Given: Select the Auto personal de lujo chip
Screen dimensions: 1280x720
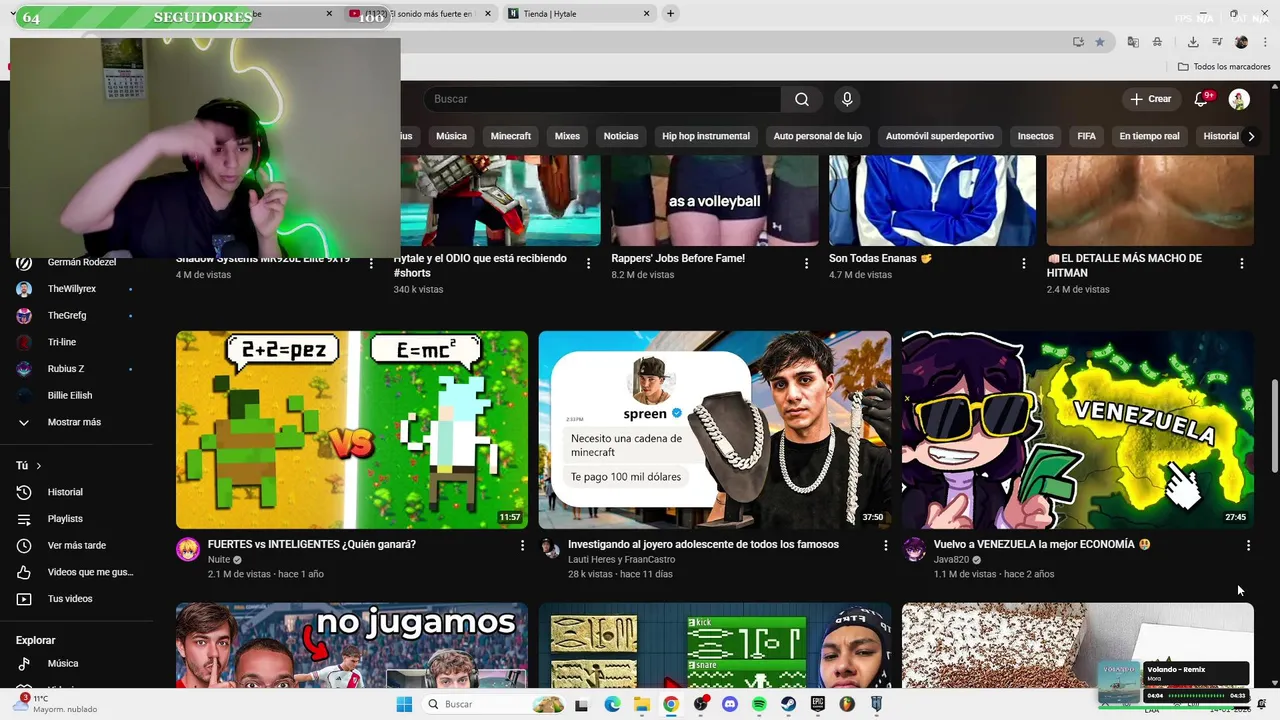Looking at the screenshot, I should pos(818,136).
